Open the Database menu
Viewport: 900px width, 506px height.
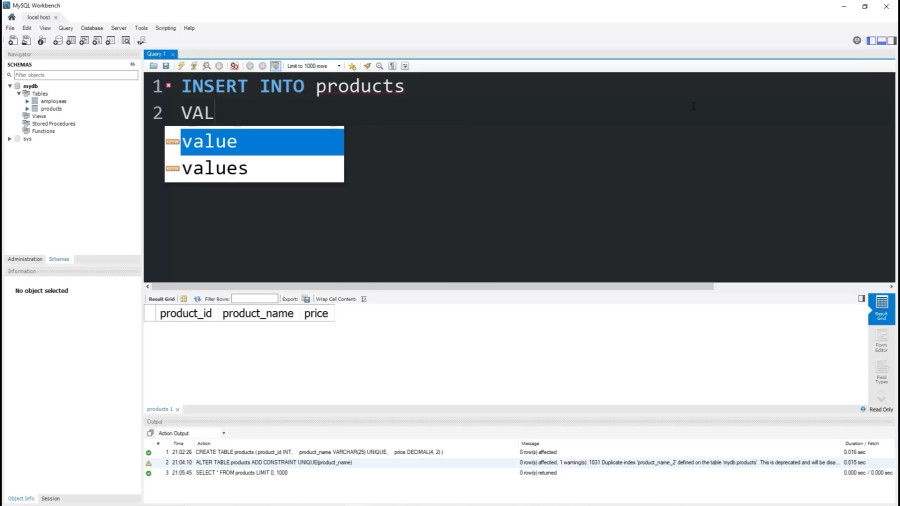coord(92,28)
